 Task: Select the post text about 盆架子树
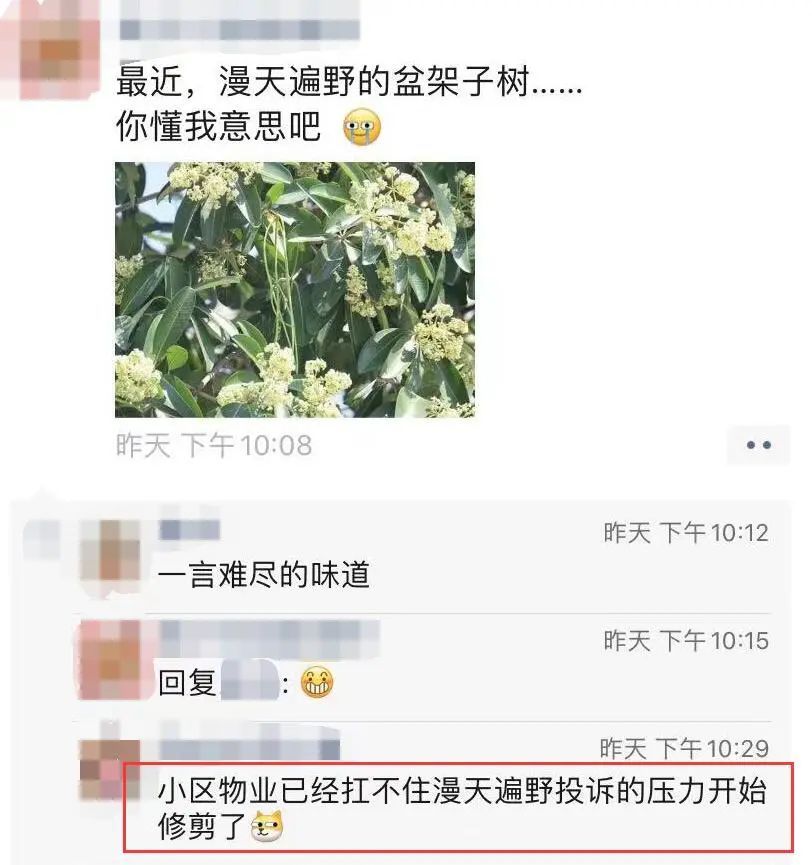[x=349, y=104]
